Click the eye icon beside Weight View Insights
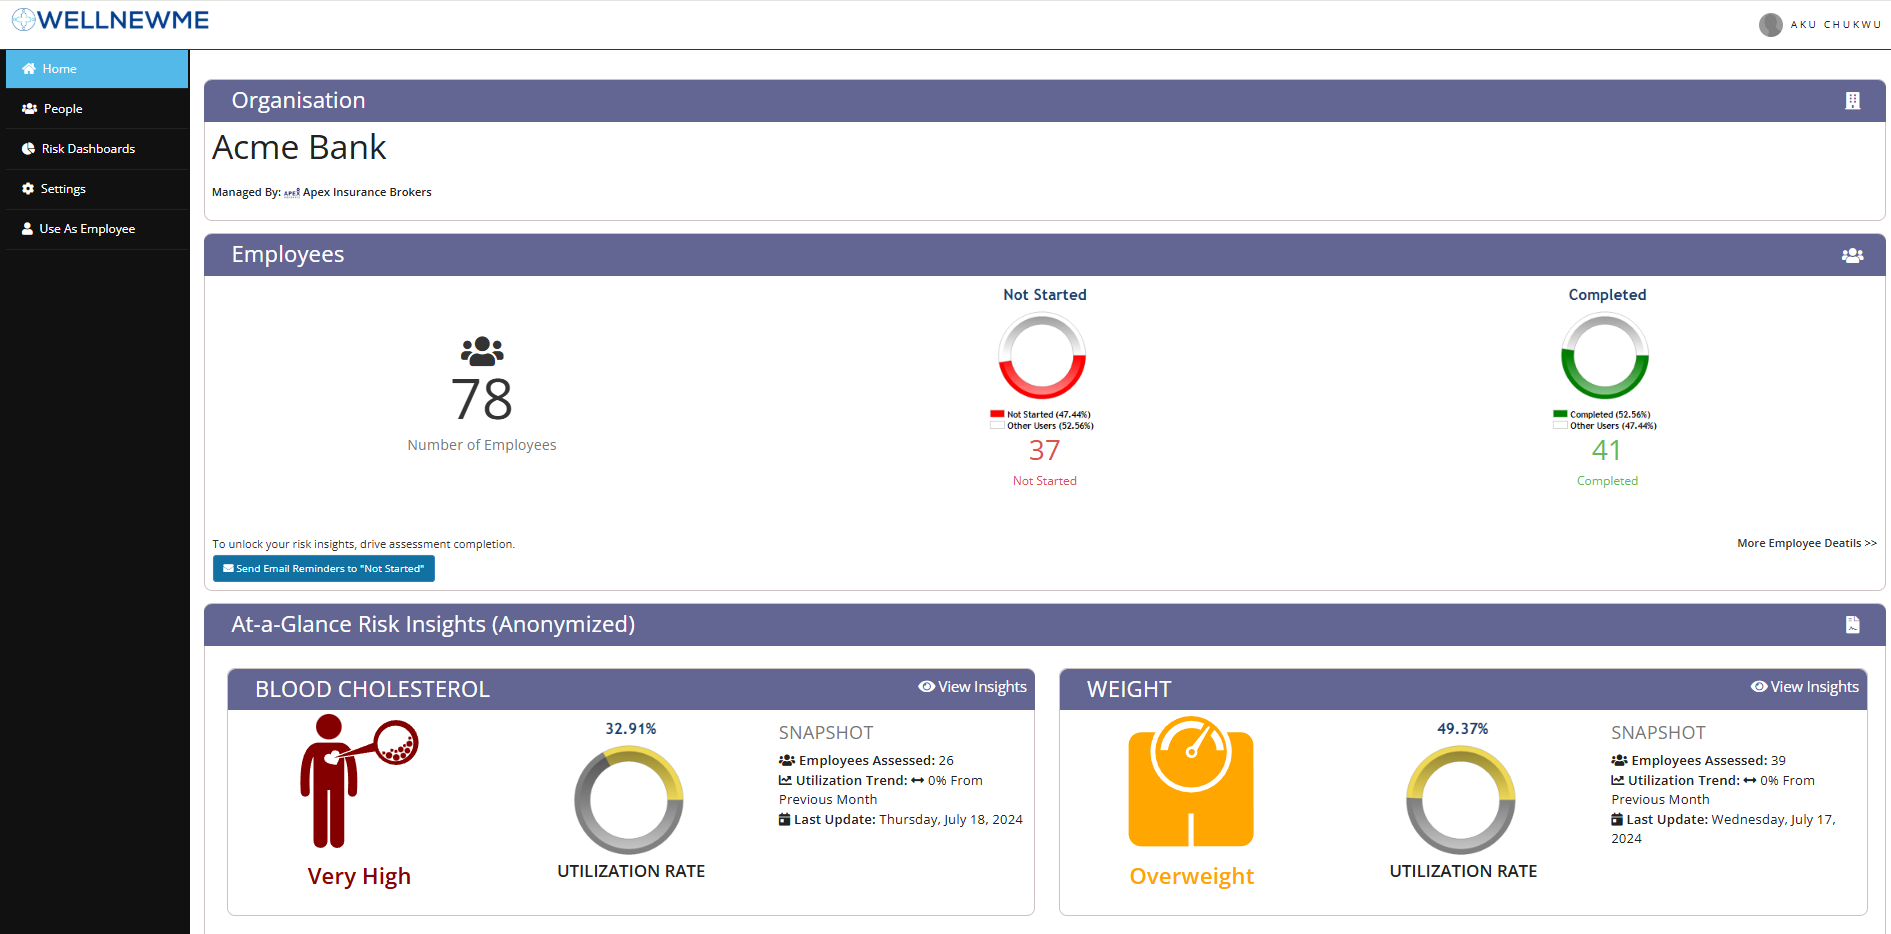1891x934 pixels. (x=1758, y=686)
